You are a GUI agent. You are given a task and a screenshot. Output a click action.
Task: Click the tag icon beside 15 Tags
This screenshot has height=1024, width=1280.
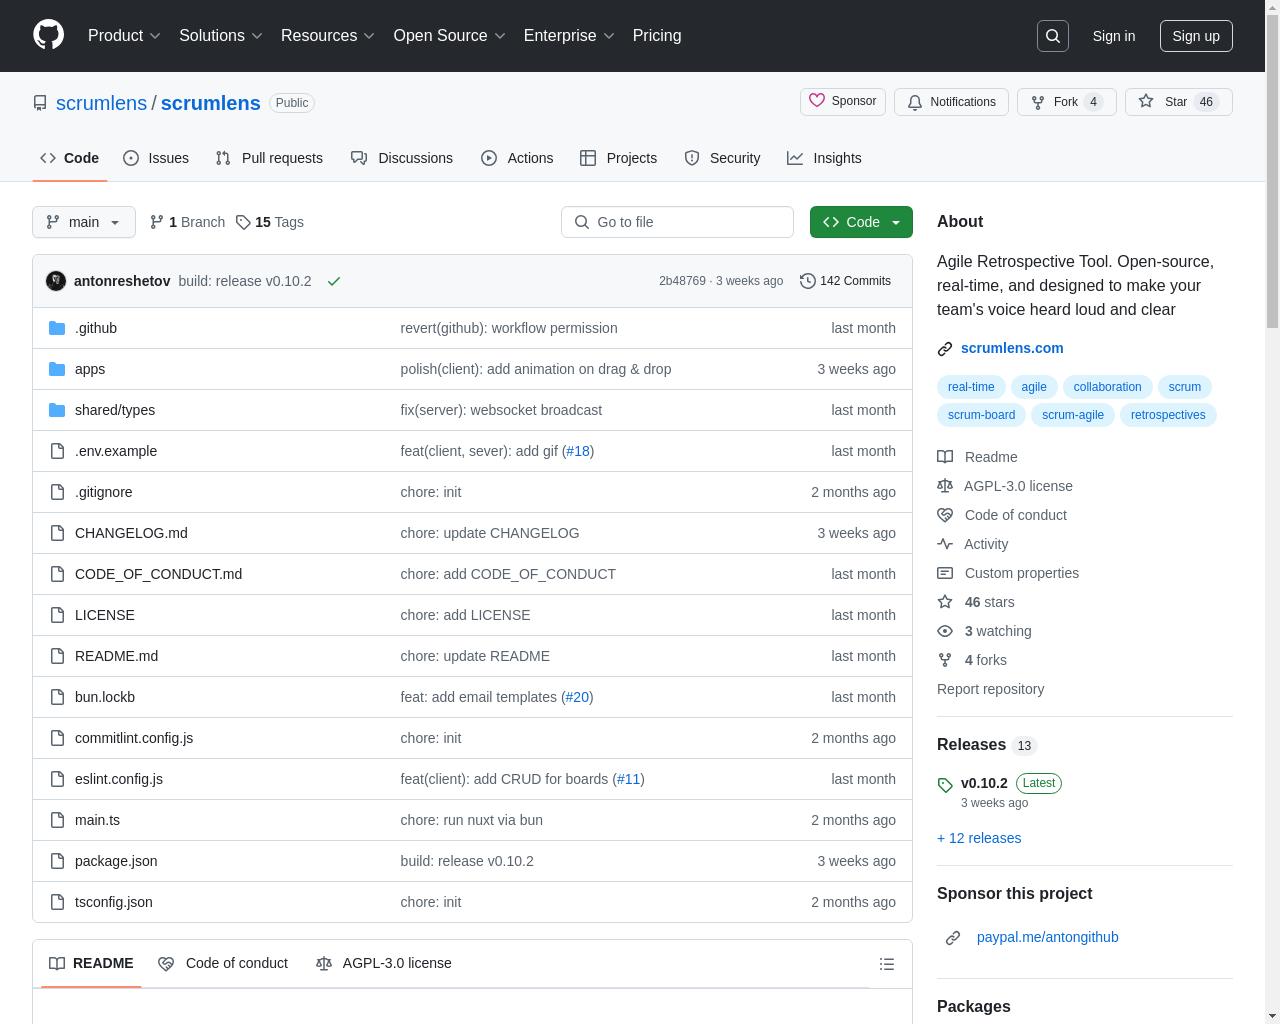[x=243, y=222]
